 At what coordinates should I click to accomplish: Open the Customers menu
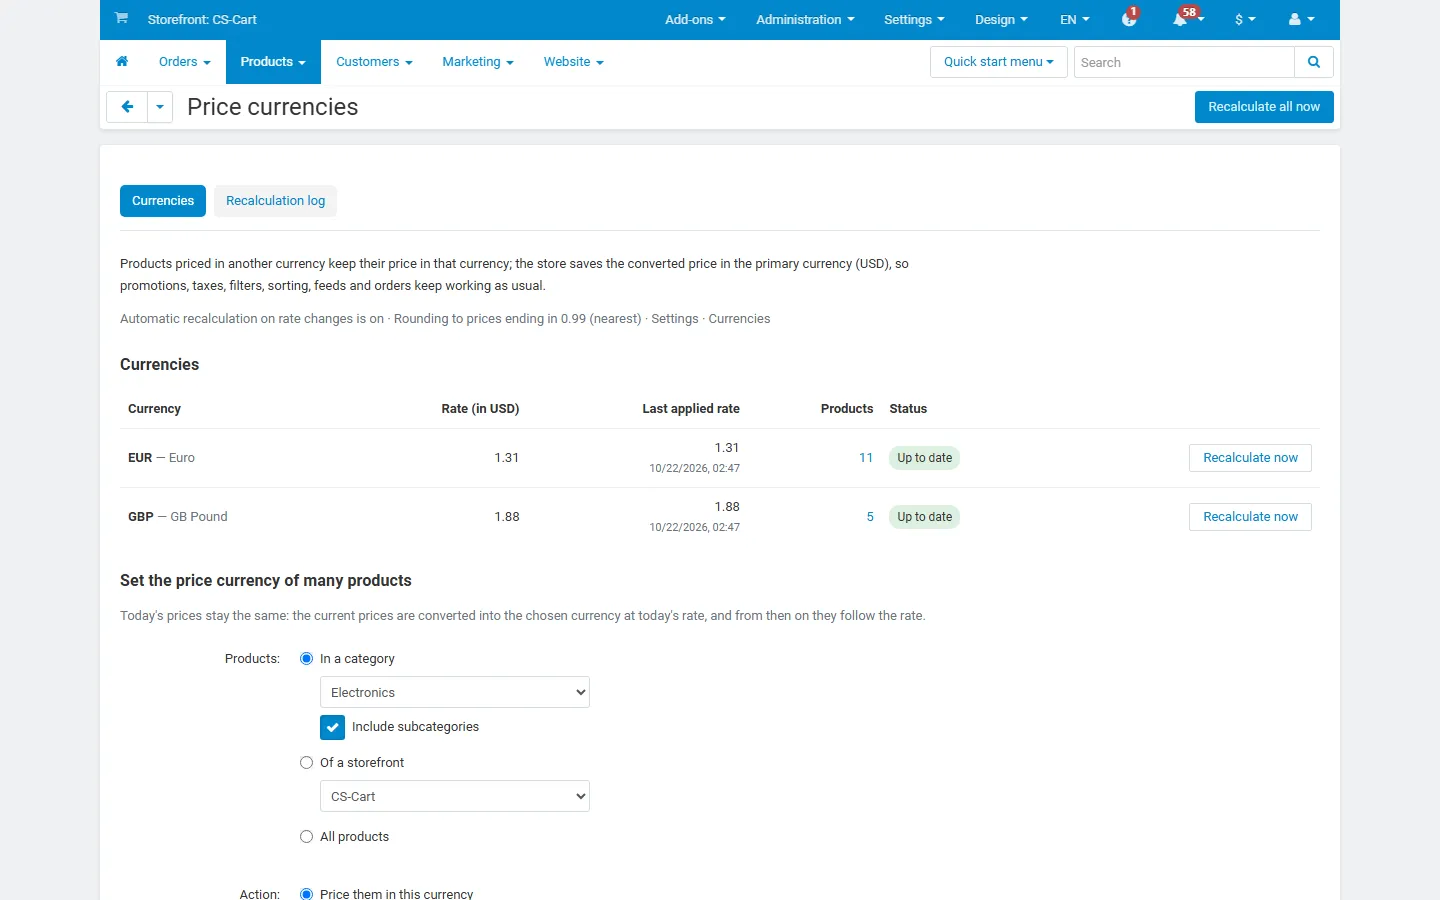tap(374, 62)
